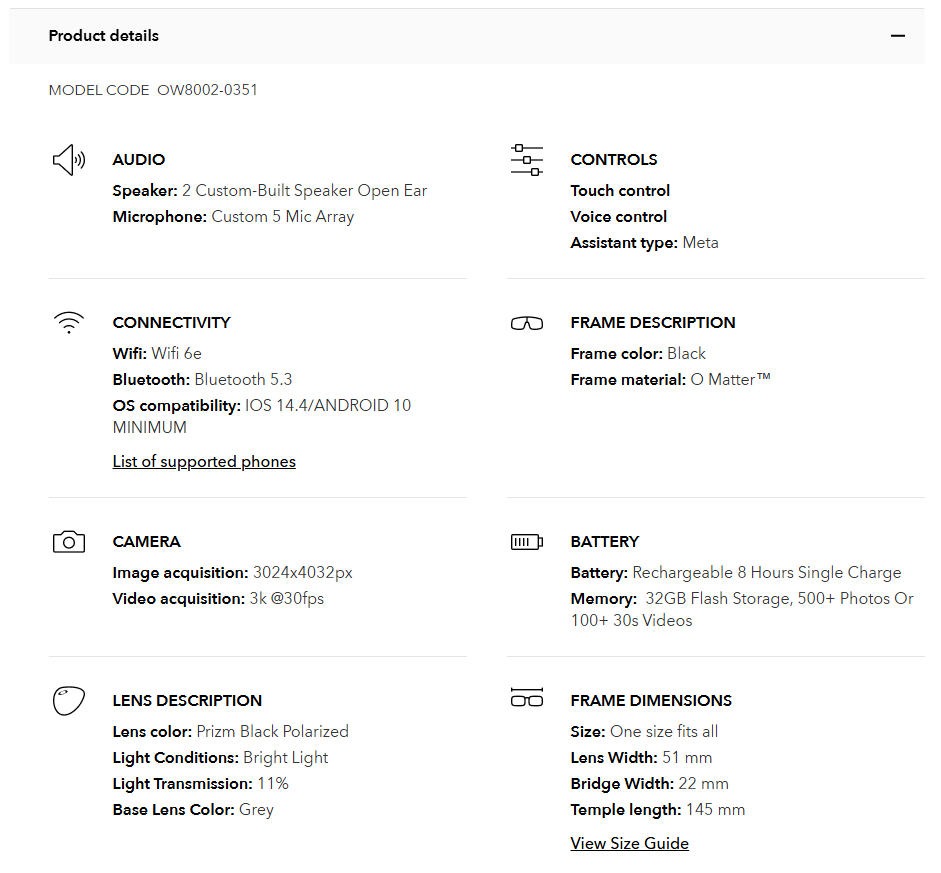Click the Lens Description lens icon
Viewport: 941px width, 873px height.
click(68, 700)
